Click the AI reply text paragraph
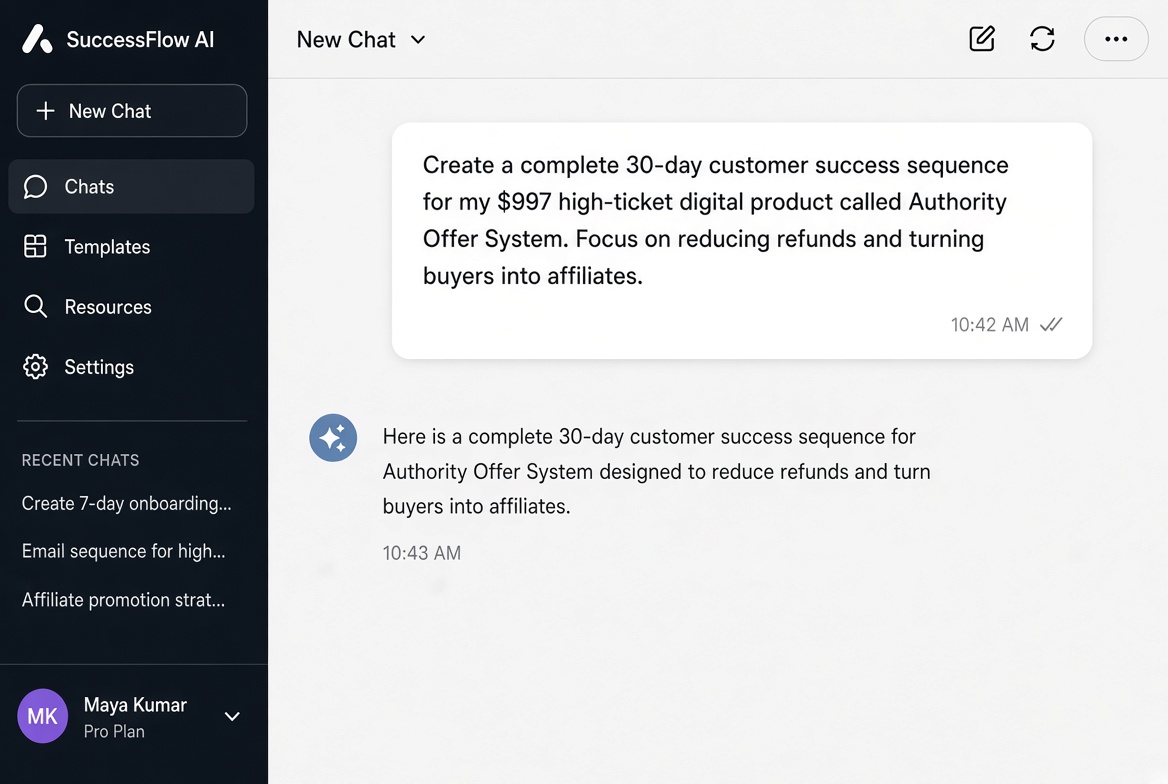The height and width of the screenshot is (784, 1168). (656, 471)
